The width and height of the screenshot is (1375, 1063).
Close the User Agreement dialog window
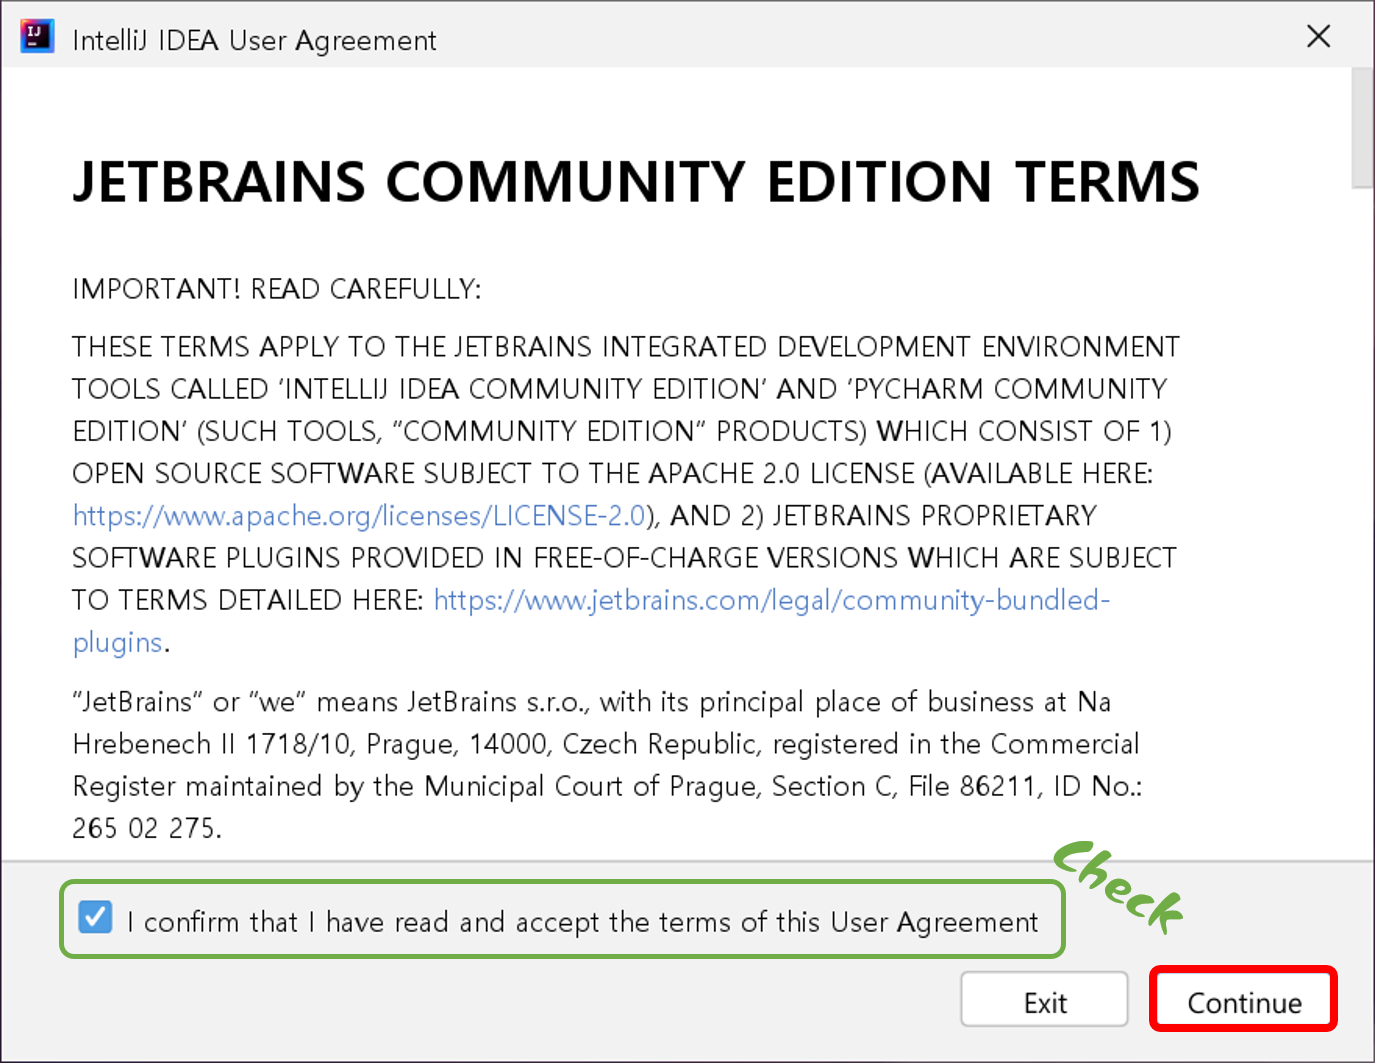(1318, 36)
